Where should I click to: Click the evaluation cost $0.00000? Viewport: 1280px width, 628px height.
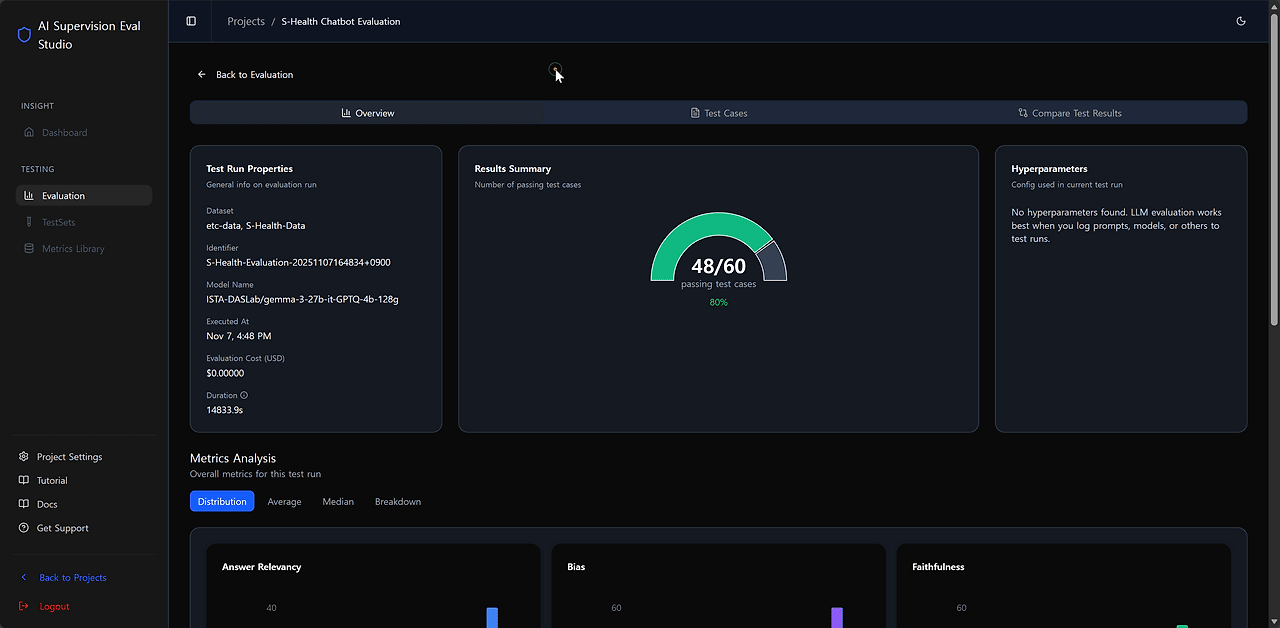tap(225, 373)
